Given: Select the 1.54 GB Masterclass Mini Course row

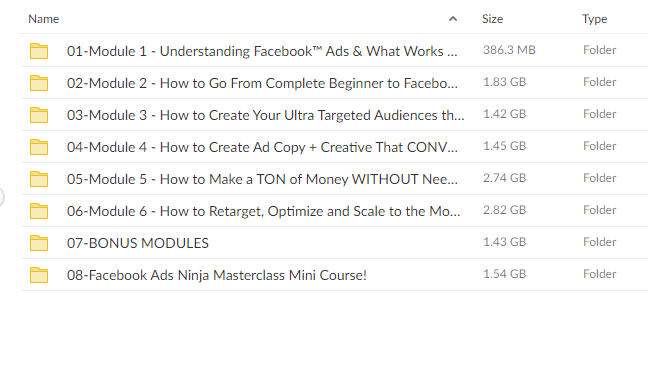Looking at the screenshot, I should [x=334, y=275].
